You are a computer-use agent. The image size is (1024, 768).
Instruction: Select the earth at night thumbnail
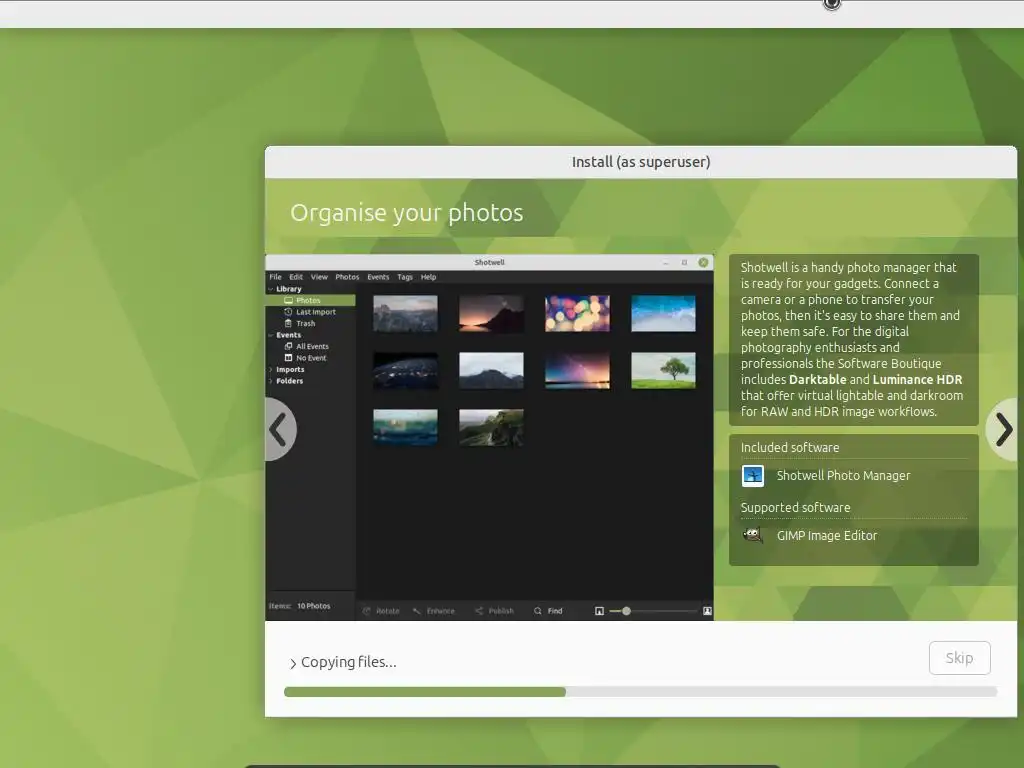tap(406, 370)
